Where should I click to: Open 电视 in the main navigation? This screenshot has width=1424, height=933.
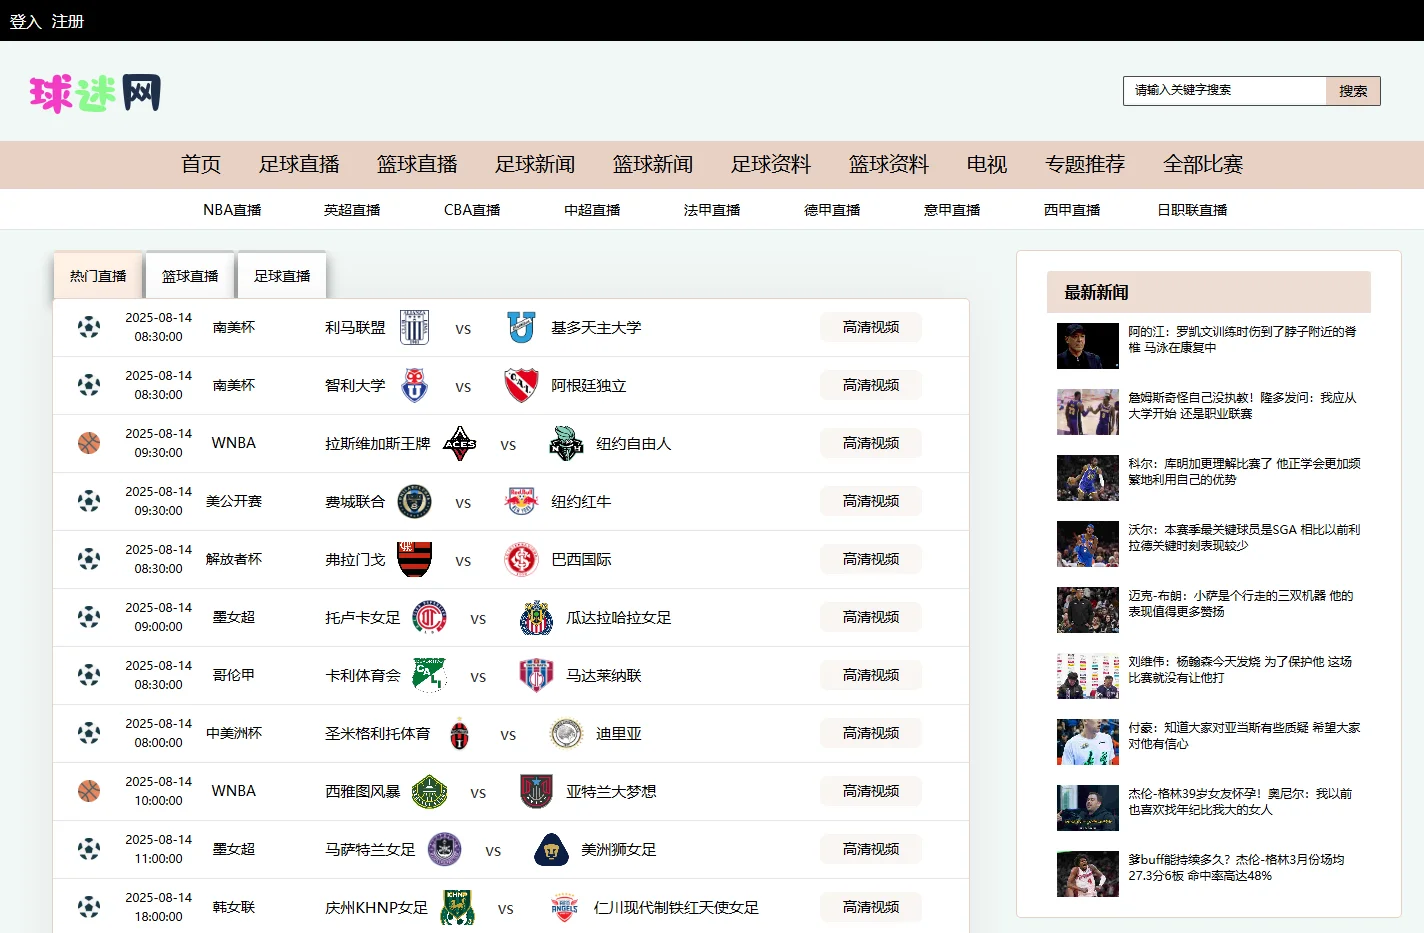[987, 164]
